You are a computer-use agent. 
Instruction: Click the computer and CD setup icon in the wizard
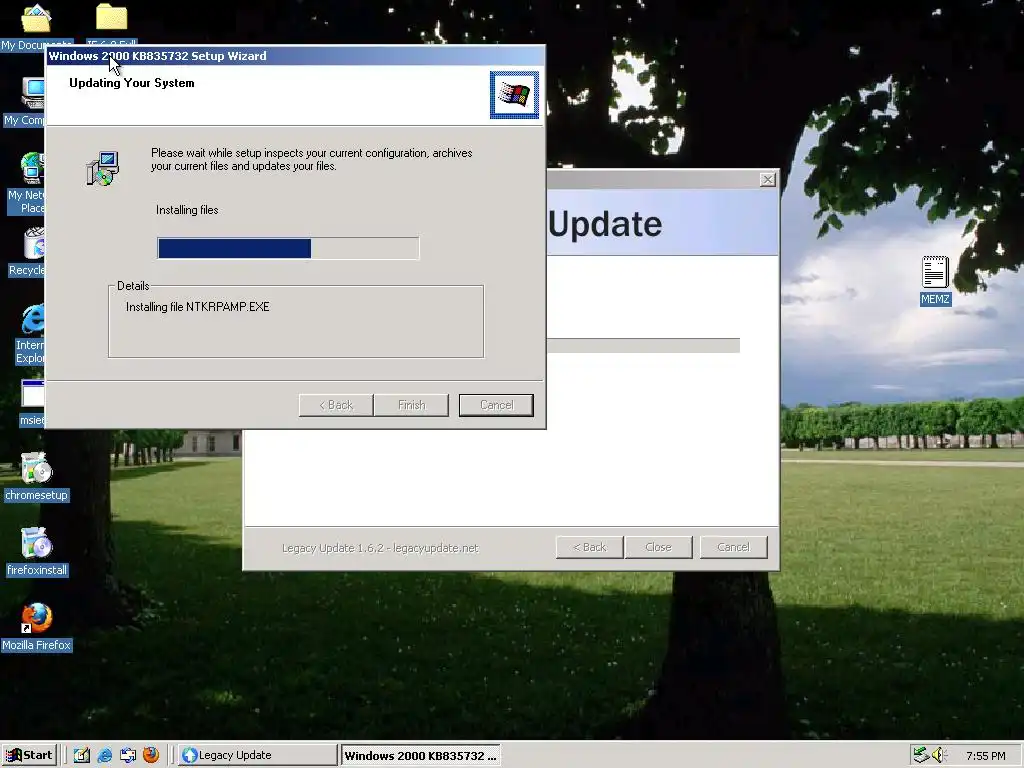pyautogui.click(x=103, y=168)
